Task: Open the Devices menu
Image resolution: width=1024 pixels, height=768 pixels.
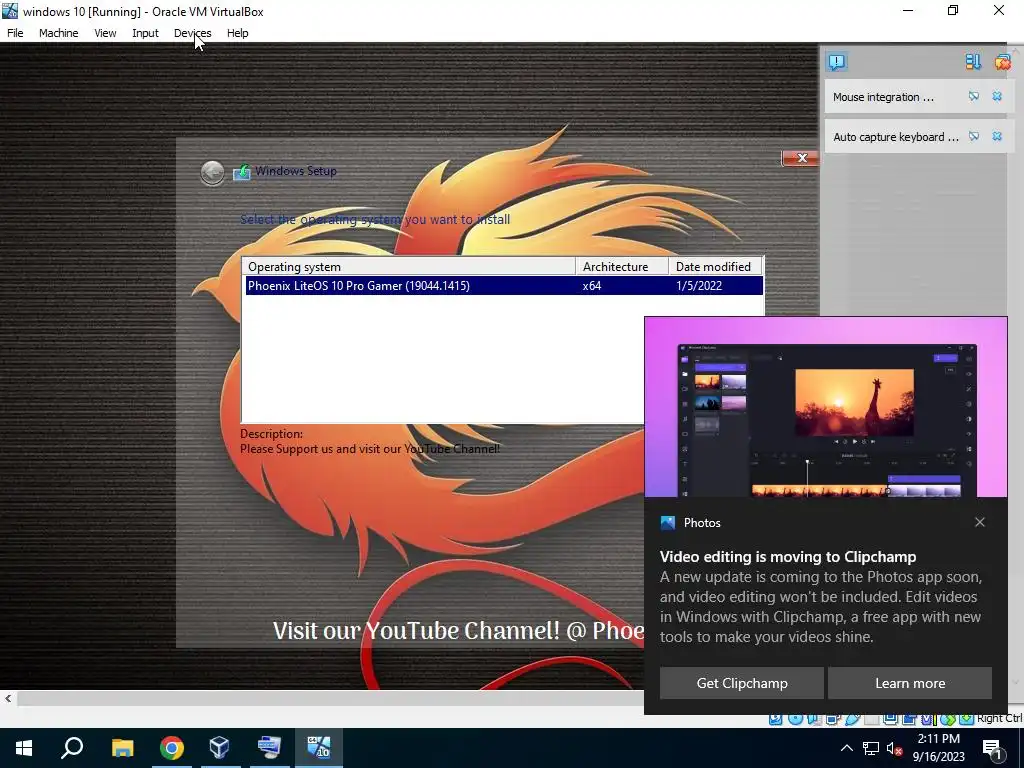Action: click(x=192, y=33)
